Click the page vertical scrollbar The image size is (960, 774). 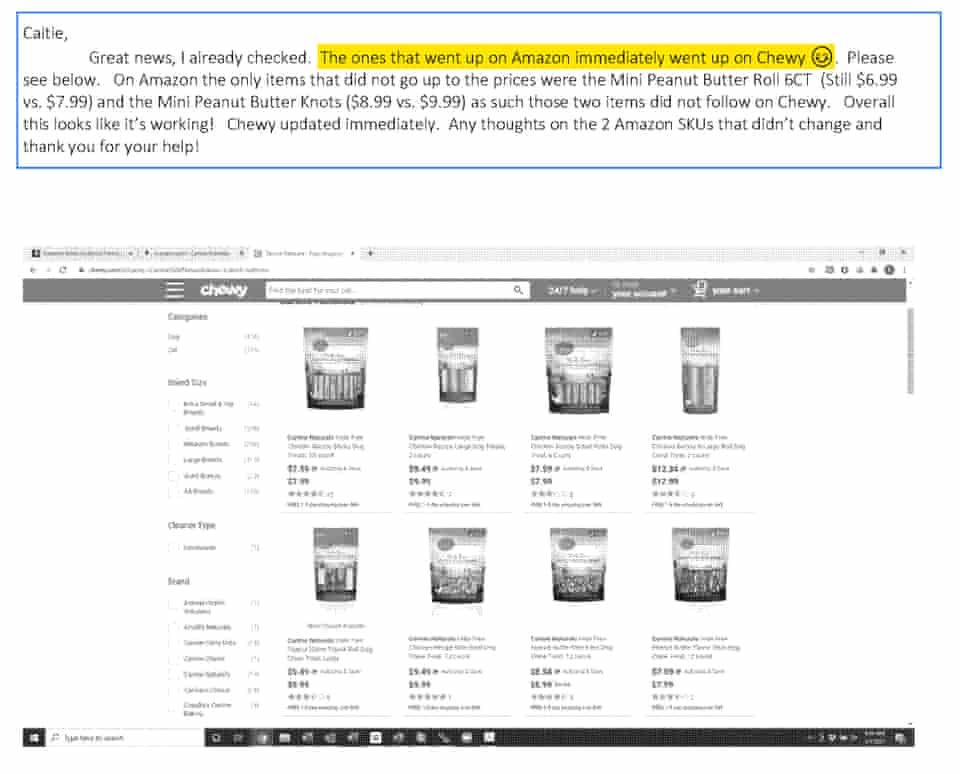pos(910,351)
